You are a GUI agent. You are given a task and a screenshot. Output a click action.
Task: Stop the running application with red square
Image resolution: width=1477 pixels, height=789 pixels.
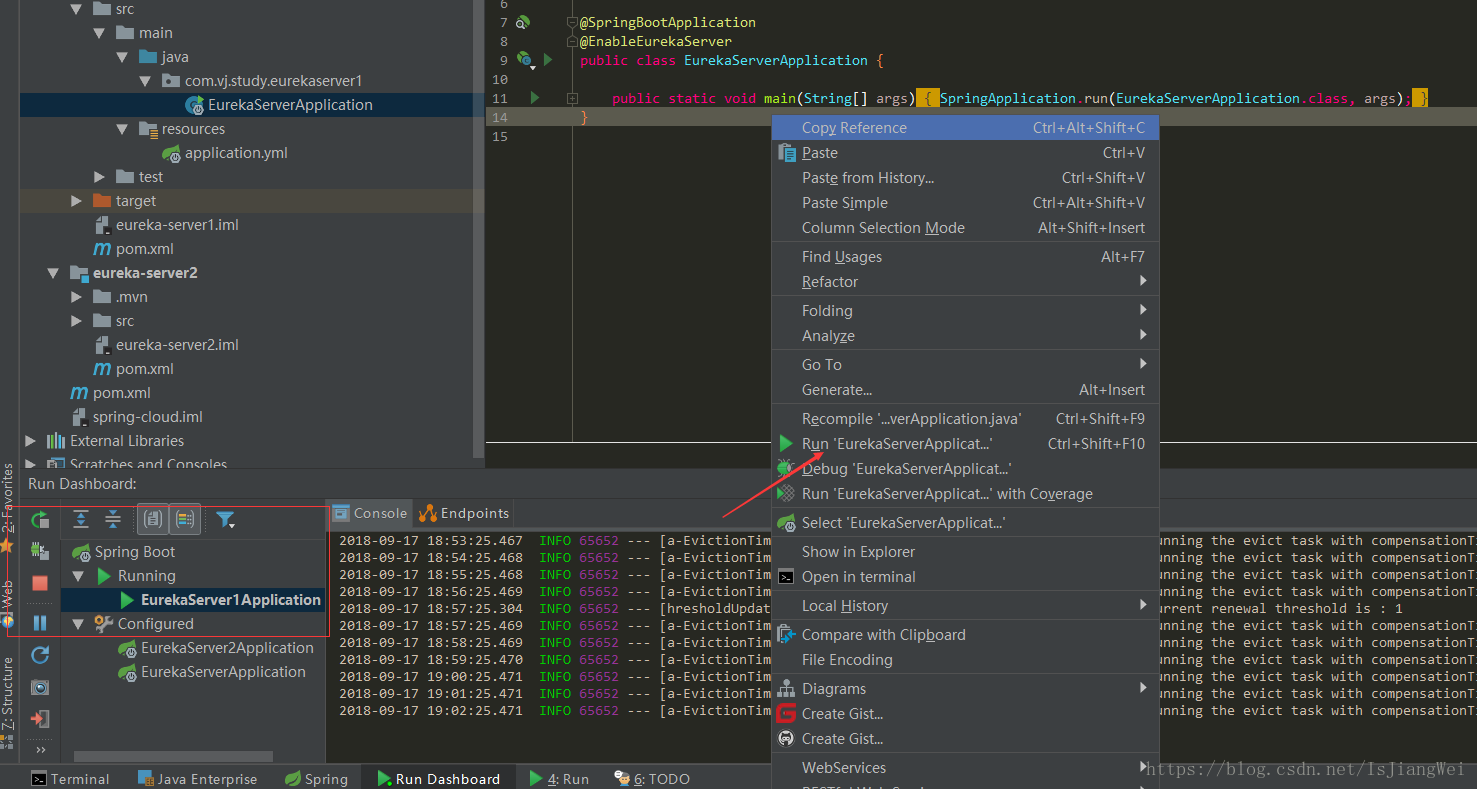click(x=40, y=583)
